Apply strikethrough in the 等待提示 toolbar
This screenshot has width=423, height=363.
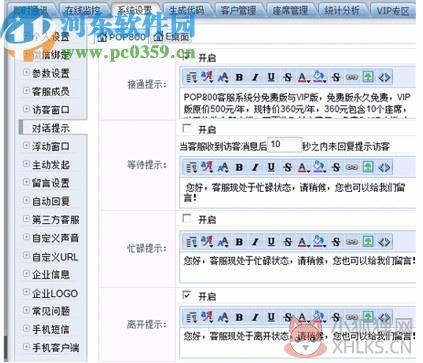(287, 167)
